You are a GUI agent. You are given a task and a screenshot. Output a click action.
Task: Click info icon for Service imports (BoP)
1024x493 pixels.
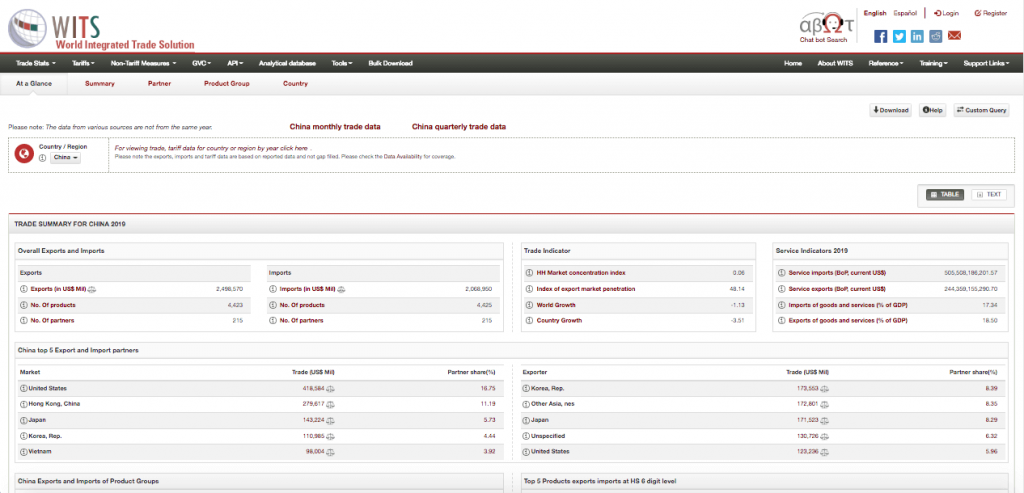(781, 273)
